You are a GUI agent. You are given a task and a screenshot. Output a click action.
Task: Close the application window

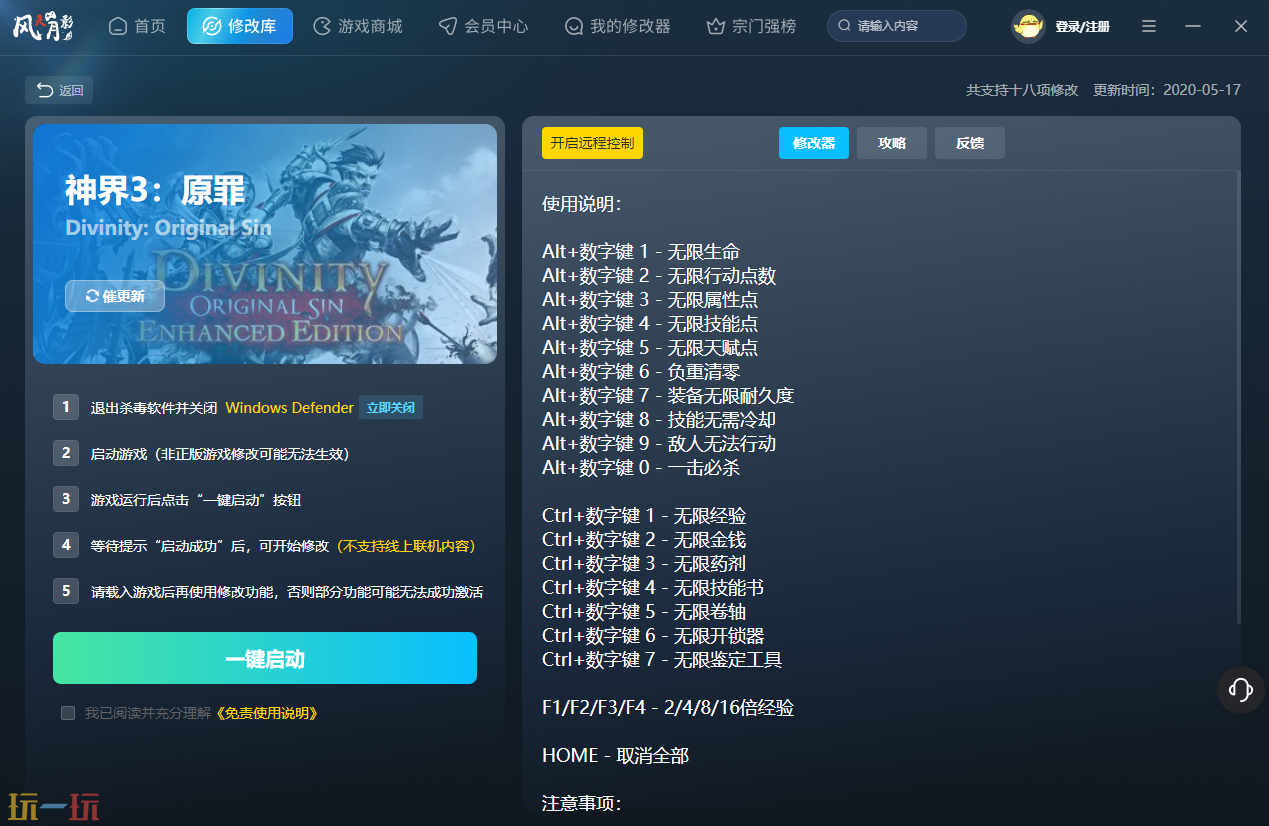tap(1241, 26)
